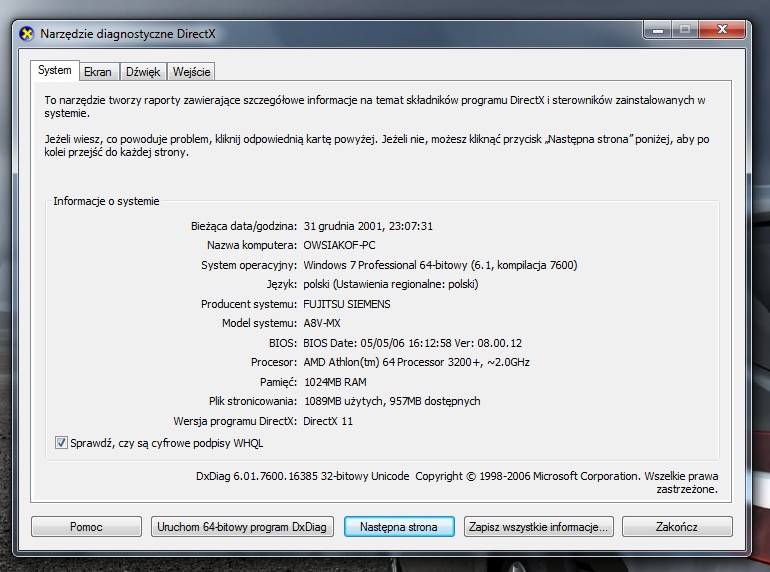Switch to the Wejście tab
770x572 pixels.
pyautogui.click(x=192, y=72)
